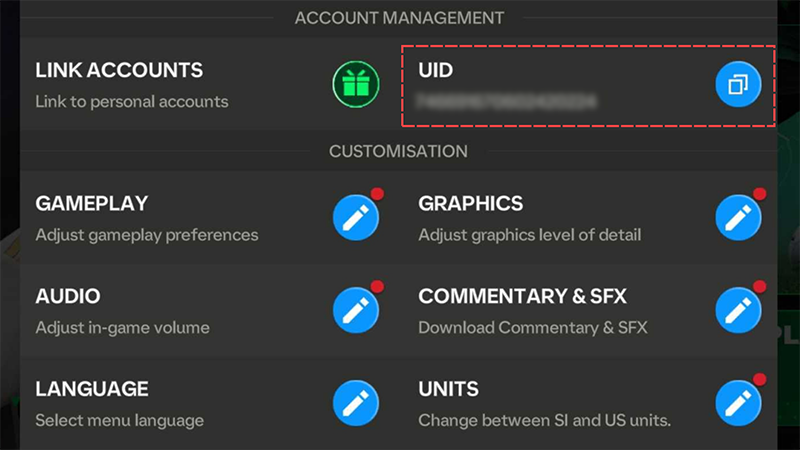800x450 pixels.
Task: Select the Units pencil edit icon
Action: [x=738, y=403]
